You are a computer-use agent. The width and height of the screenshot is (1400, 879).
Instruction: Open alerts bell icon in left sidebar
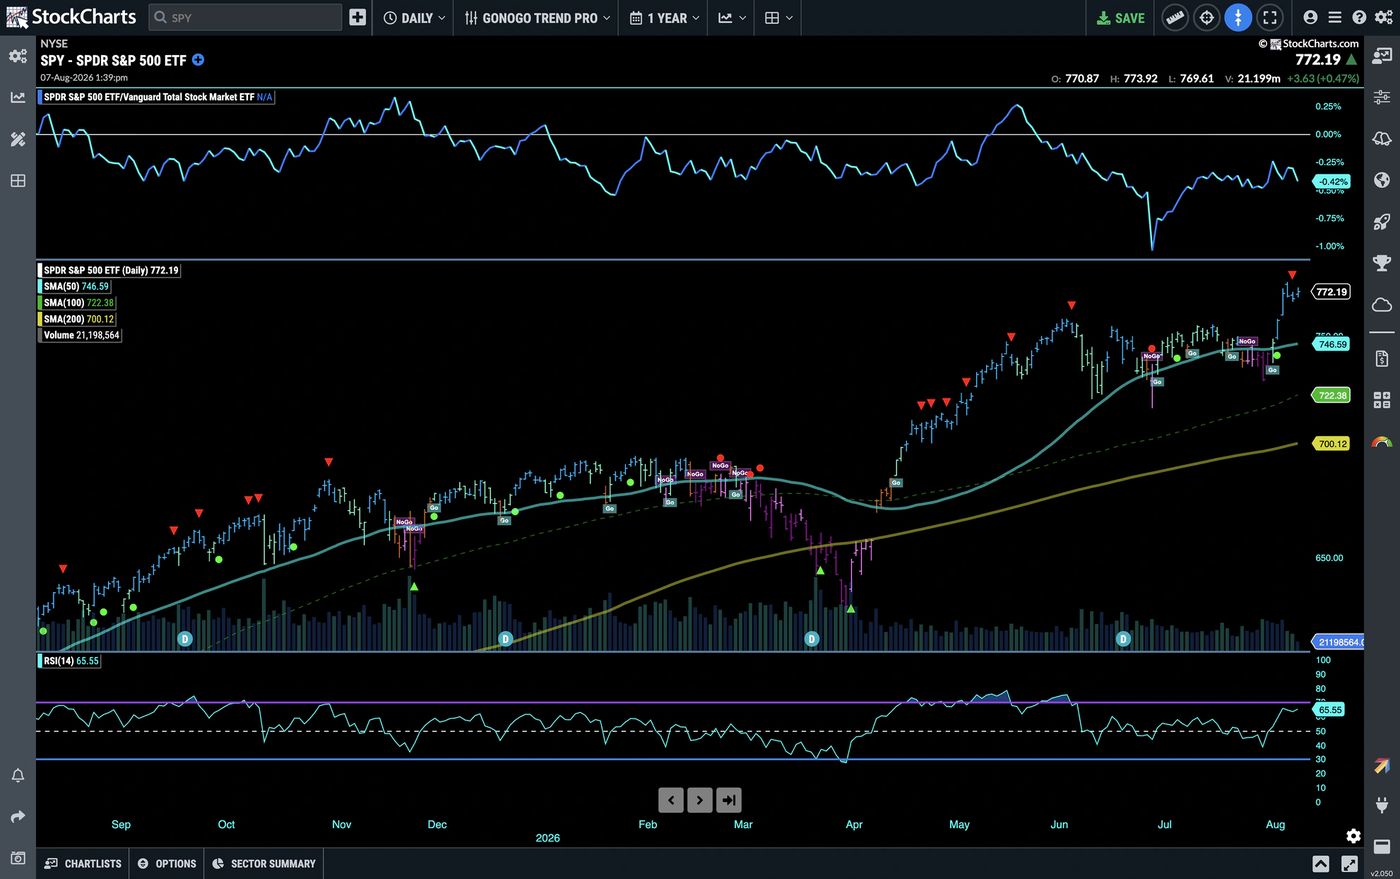pyautogui.click(x=18, y=776)
